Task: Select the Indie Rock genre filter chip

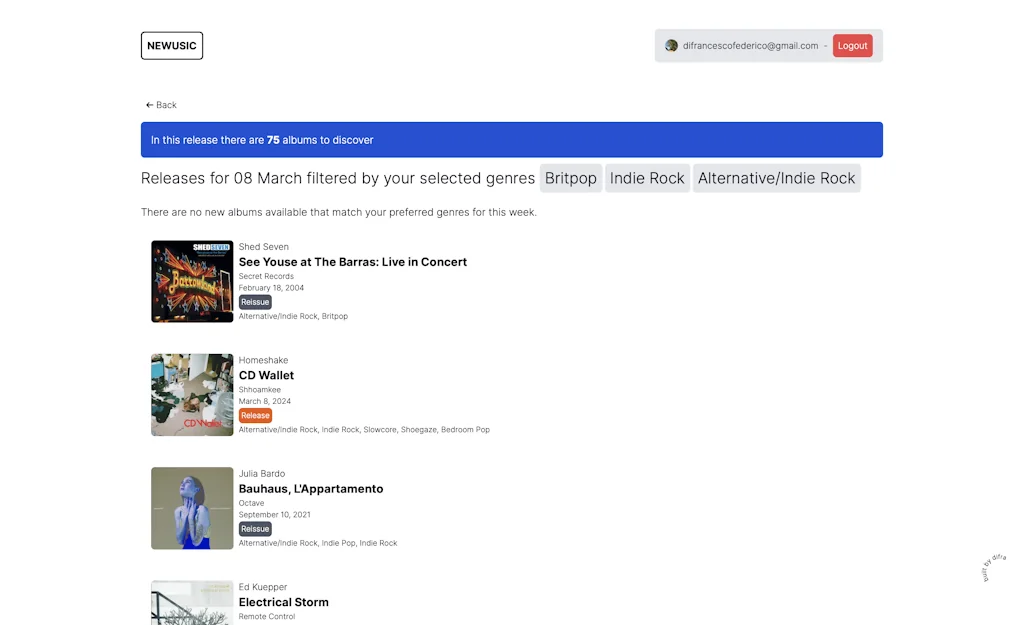Action: (x=647, y=178)
